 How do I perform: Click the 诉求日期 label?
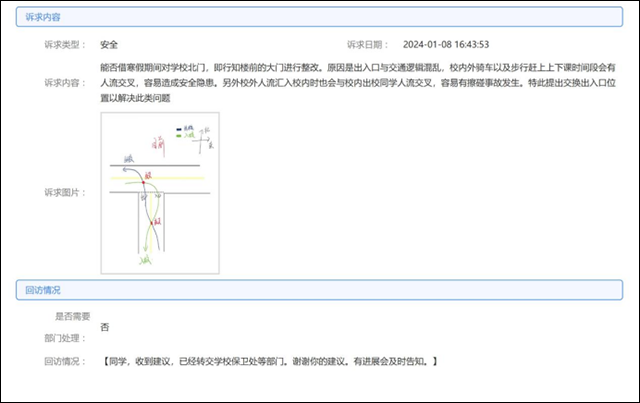367,45
